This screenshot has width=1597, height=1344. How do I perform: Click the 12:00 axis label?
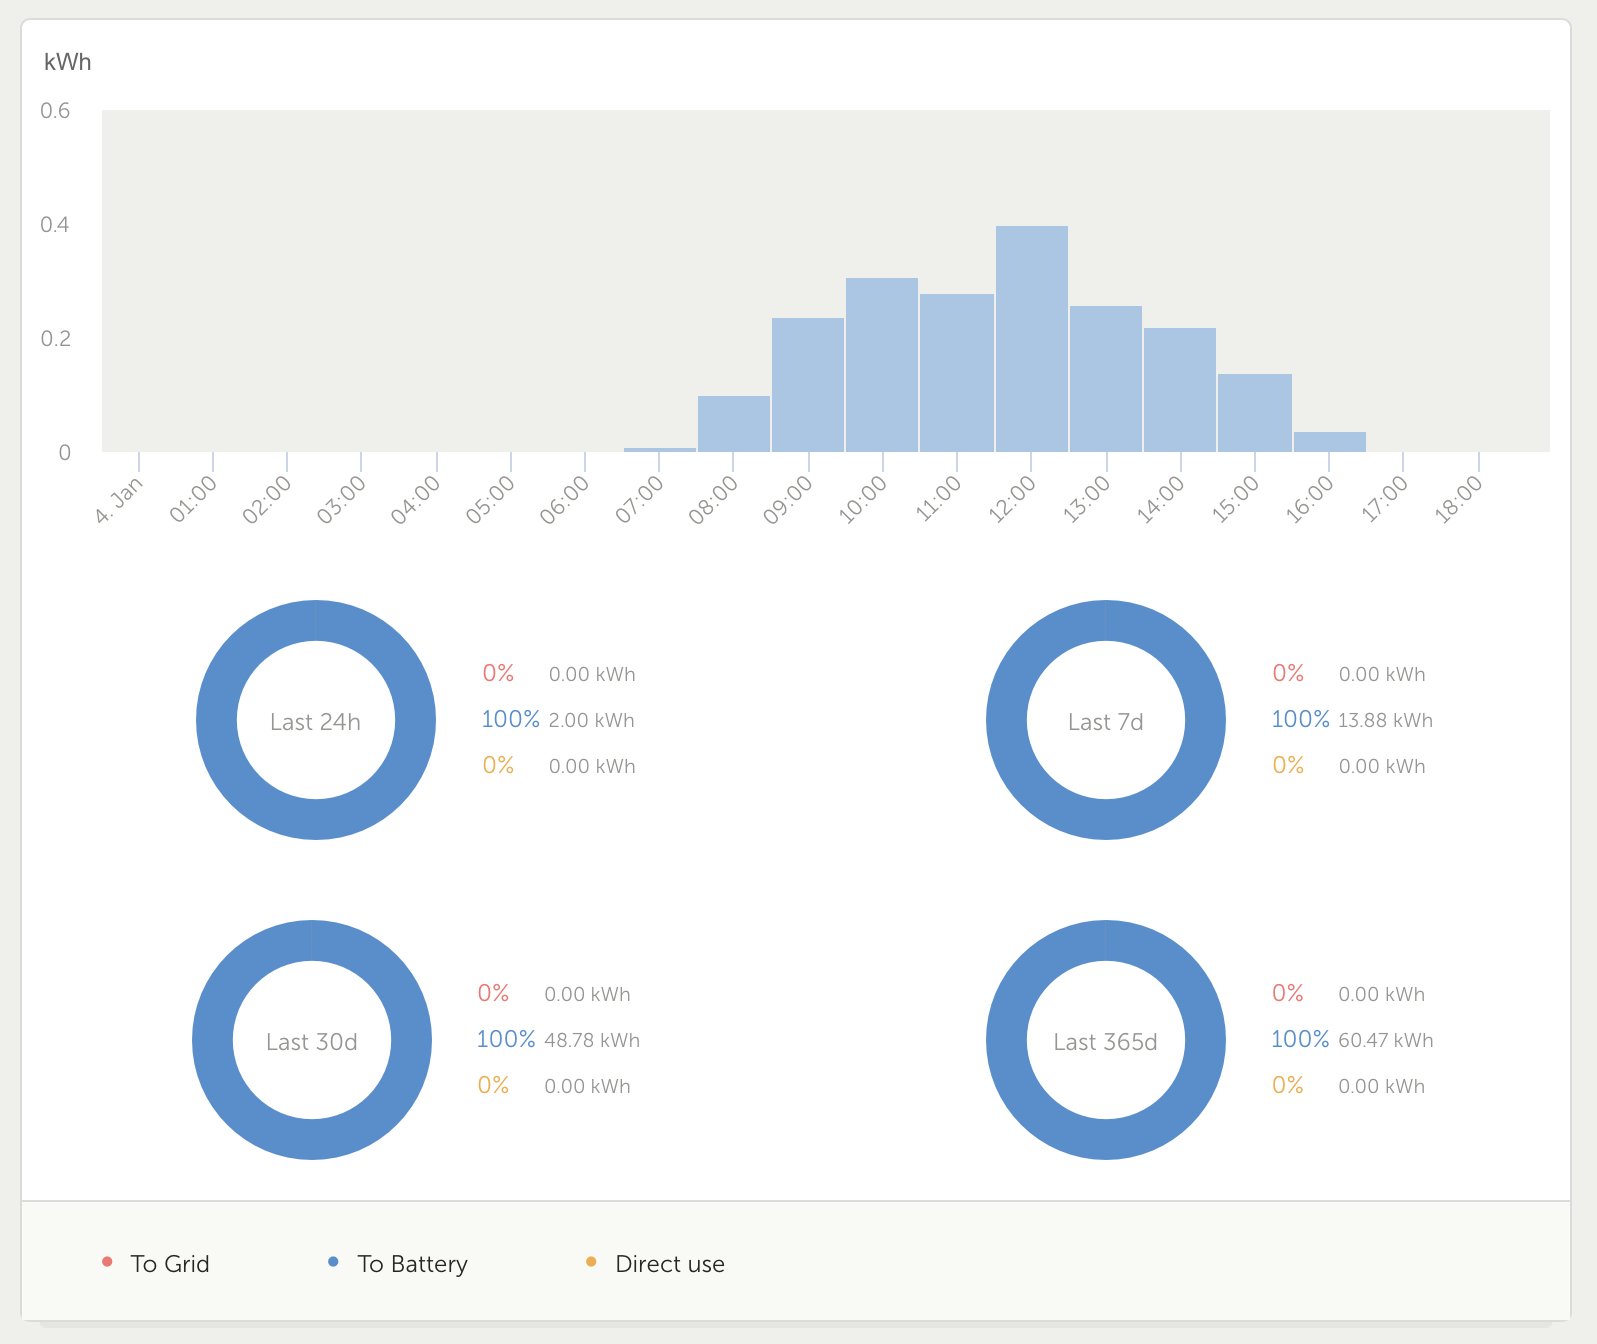(x=1012, y=499)
